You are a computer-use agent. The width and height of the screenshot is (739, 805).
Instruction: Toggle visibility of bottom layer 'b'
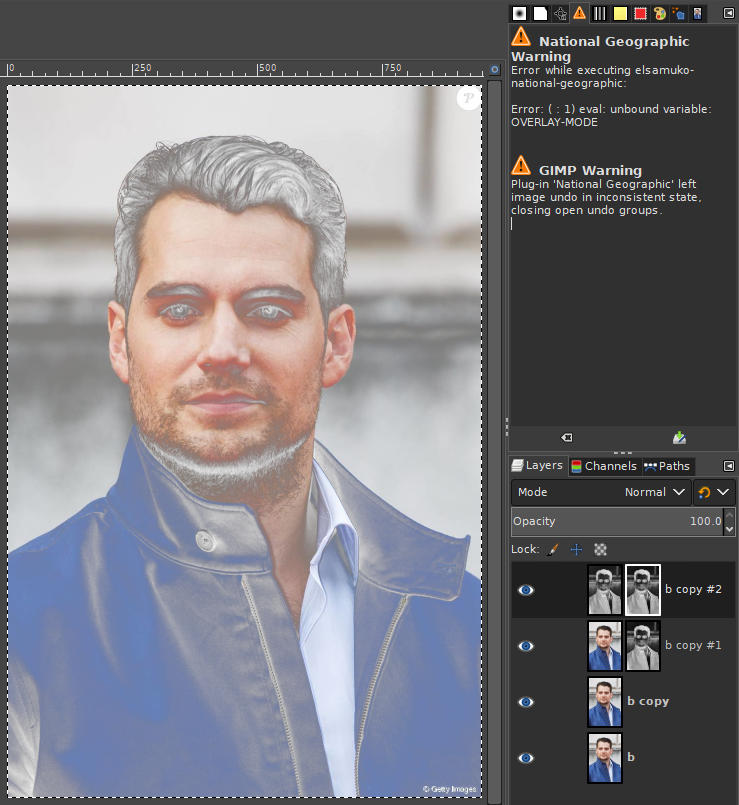526,758
